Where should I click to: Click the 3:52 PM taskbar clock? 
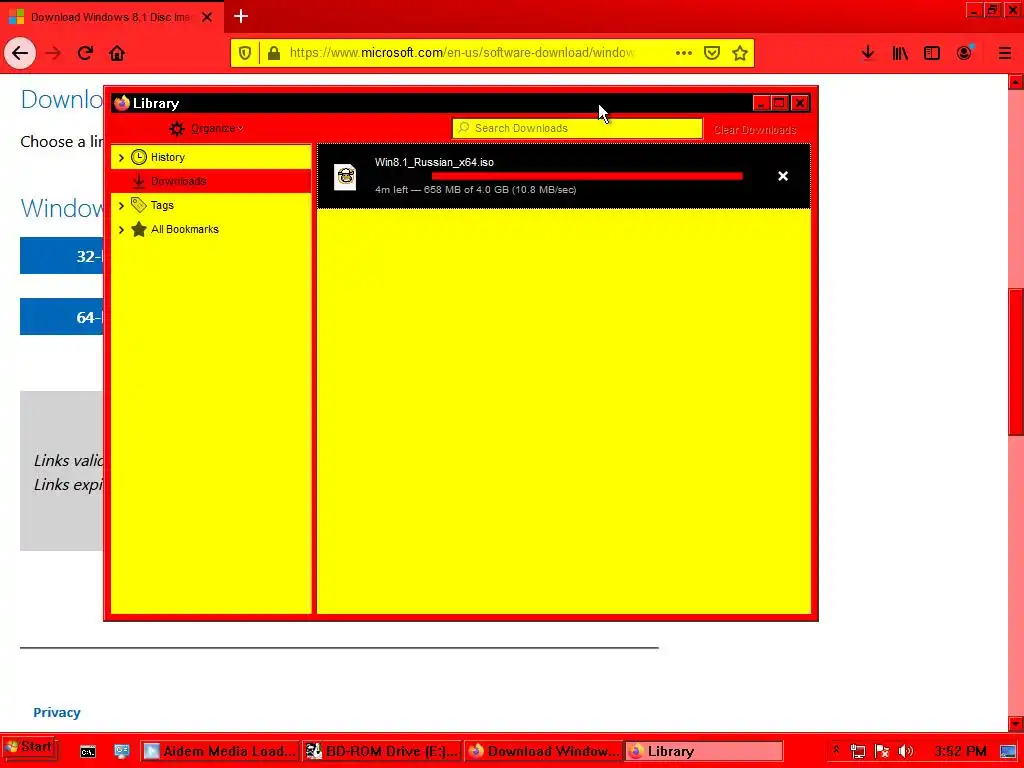click(960, 752)
